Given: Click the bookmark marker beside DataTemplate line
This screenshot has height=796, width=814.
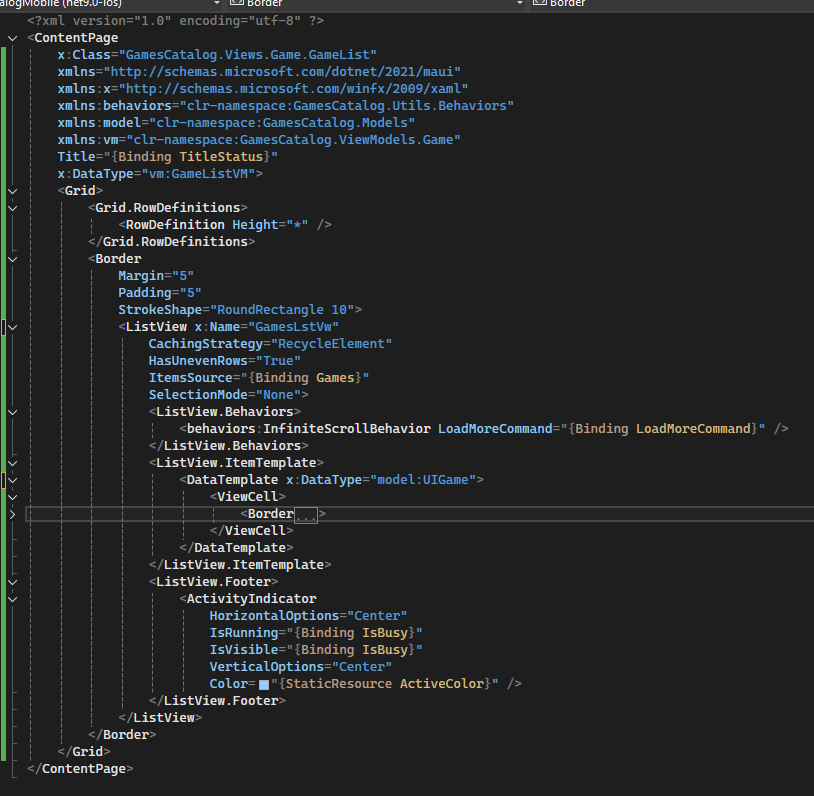Looking at the screenshot, I should (x=4, y=479).
